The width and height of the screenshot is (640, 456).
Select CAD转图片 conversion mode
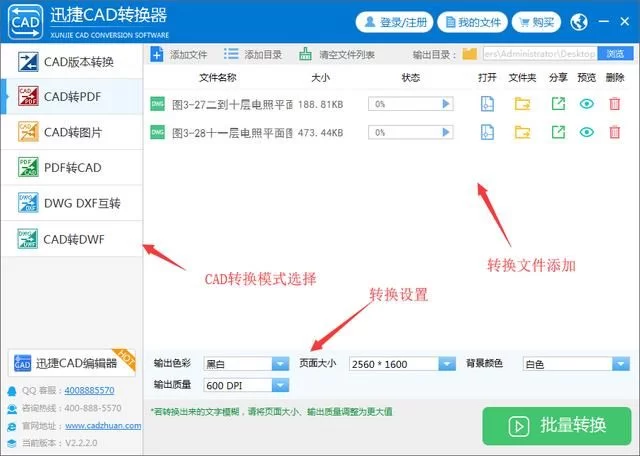coord(72,132)
